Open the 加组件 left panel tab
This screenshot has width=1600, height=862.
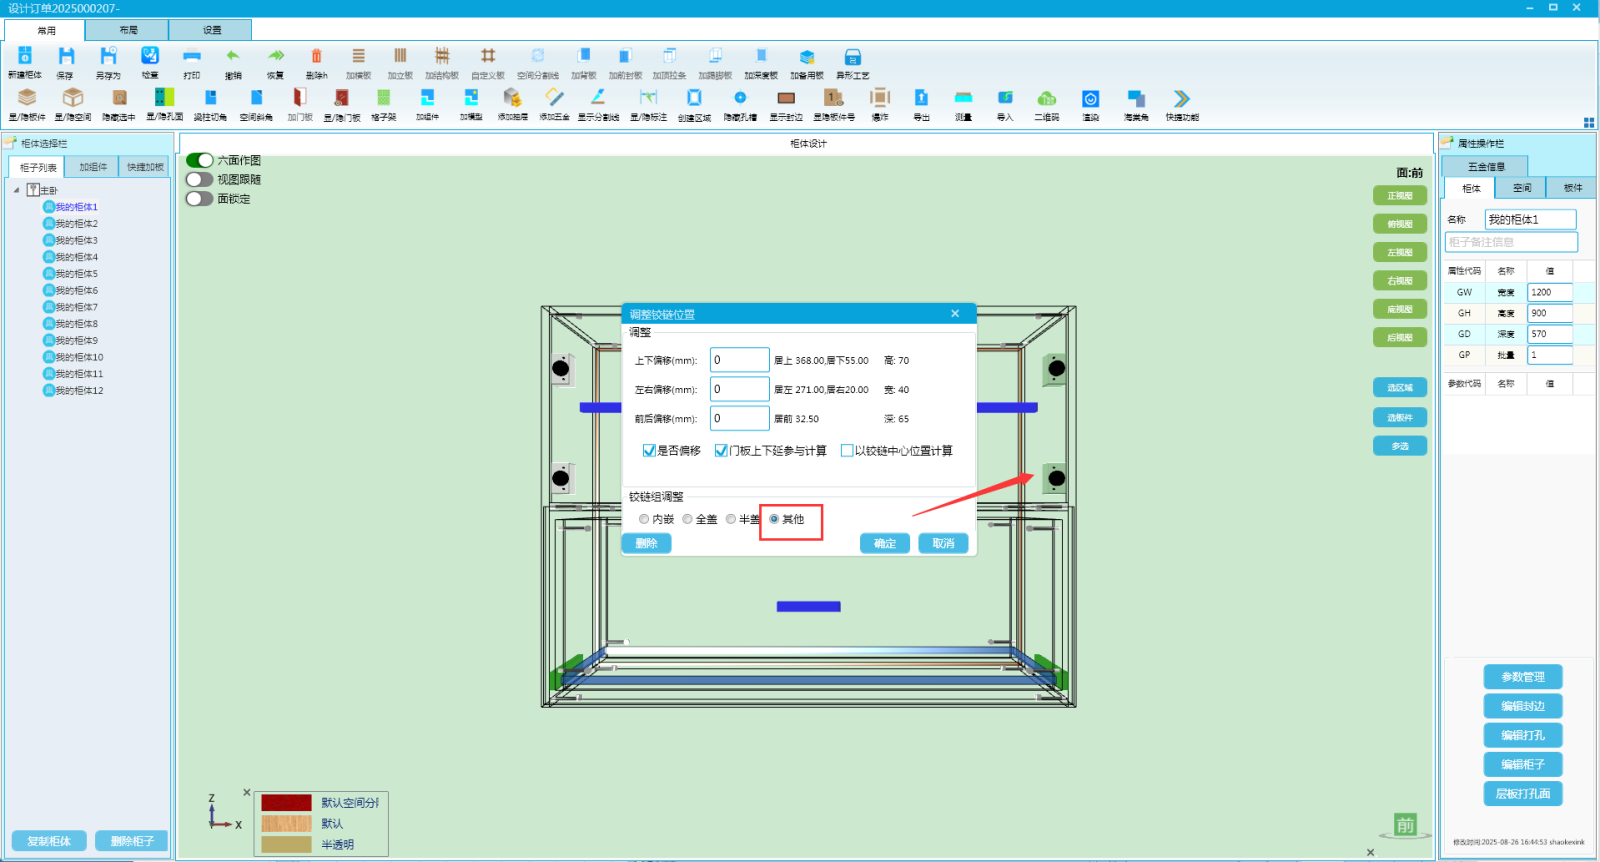point(92,167)
